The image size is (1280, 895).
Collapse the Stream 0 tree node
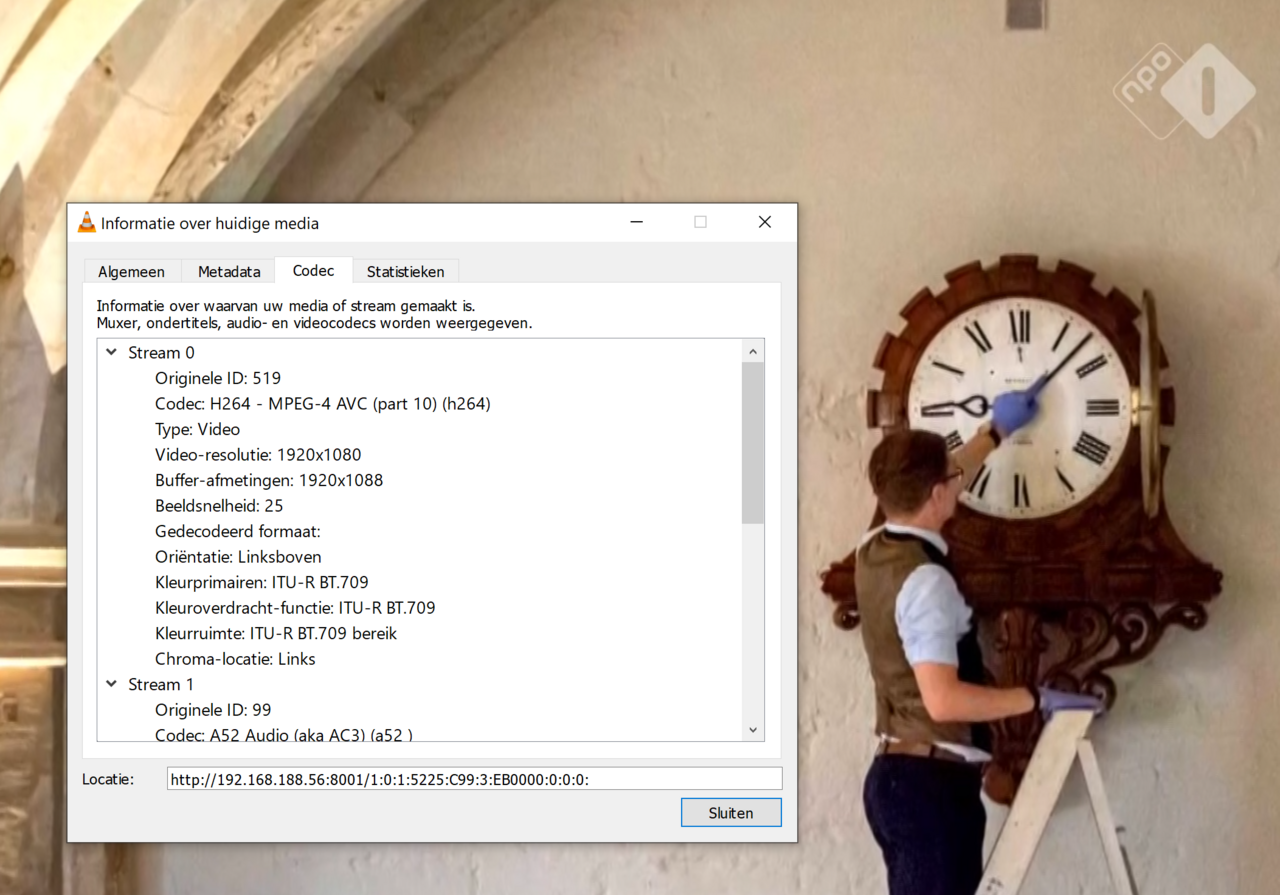tap(112, 353)
